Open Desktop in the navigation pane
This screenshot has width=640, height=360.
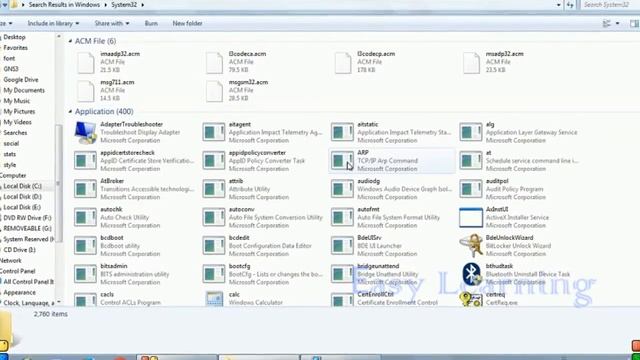(14, 37)
